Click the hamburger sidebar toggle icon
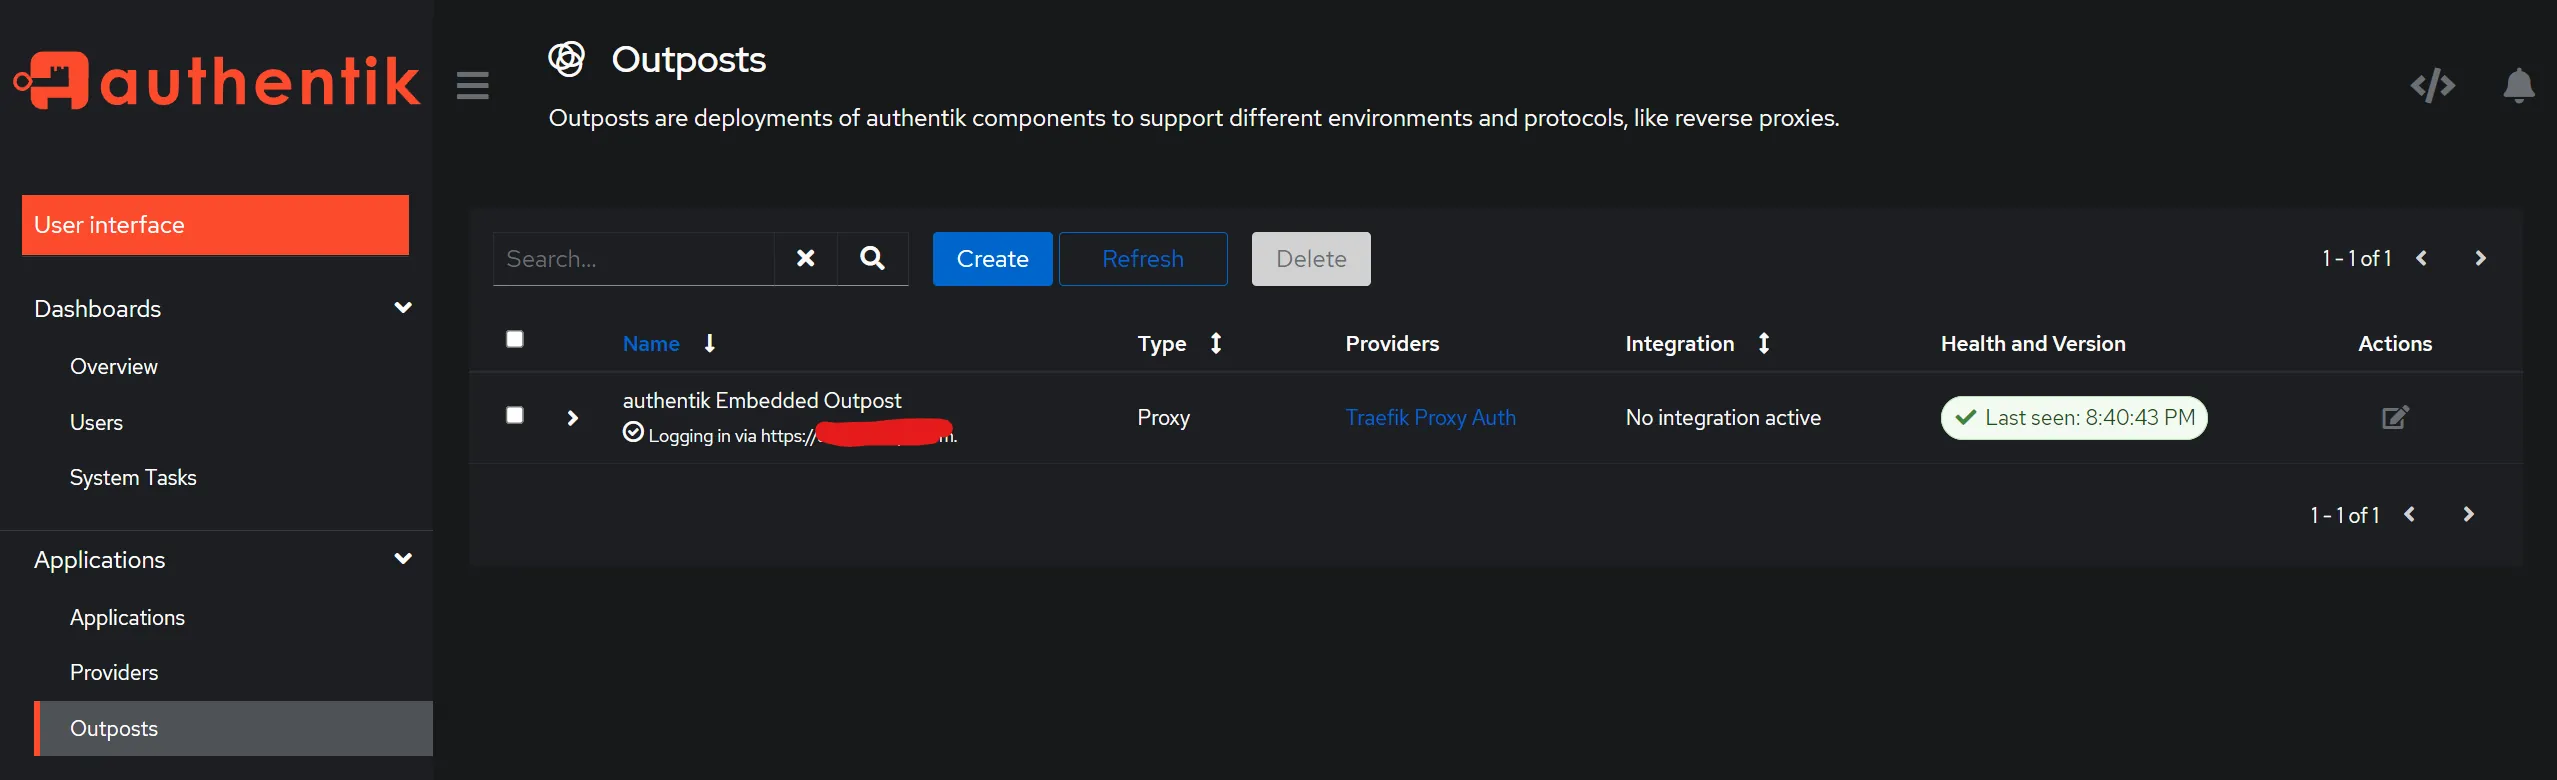The height and width of the screenshot is (780, 2557). [472, 86]
